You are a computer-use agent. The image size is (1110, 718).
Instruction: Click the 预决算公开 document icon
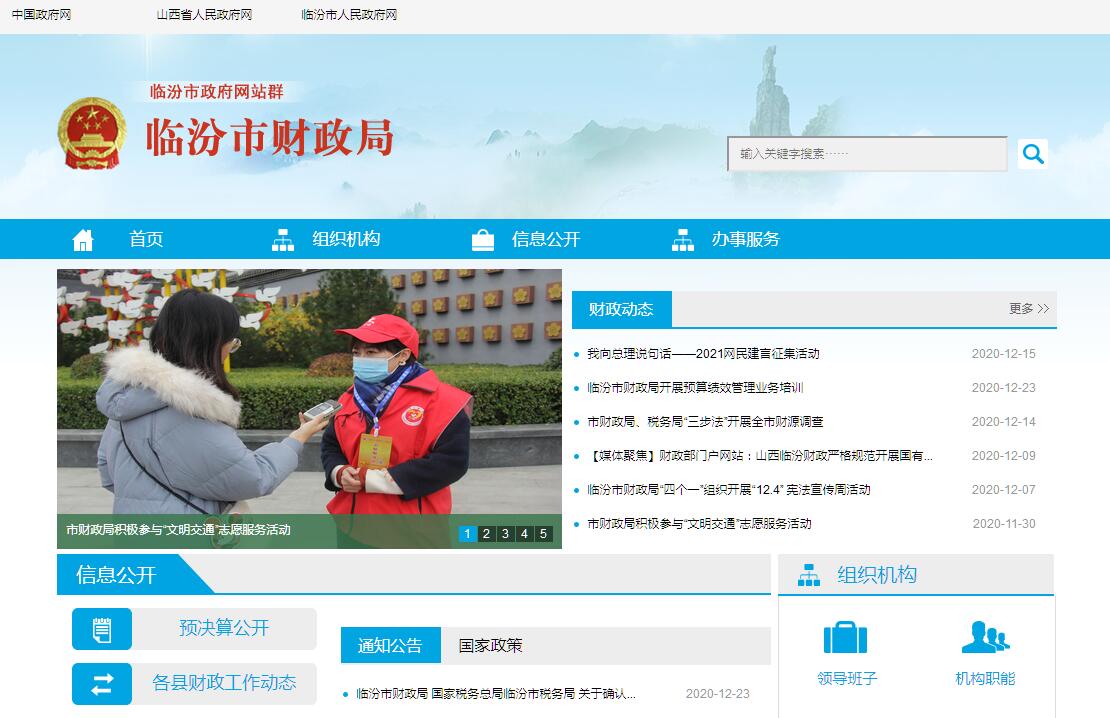coord(102,629)
